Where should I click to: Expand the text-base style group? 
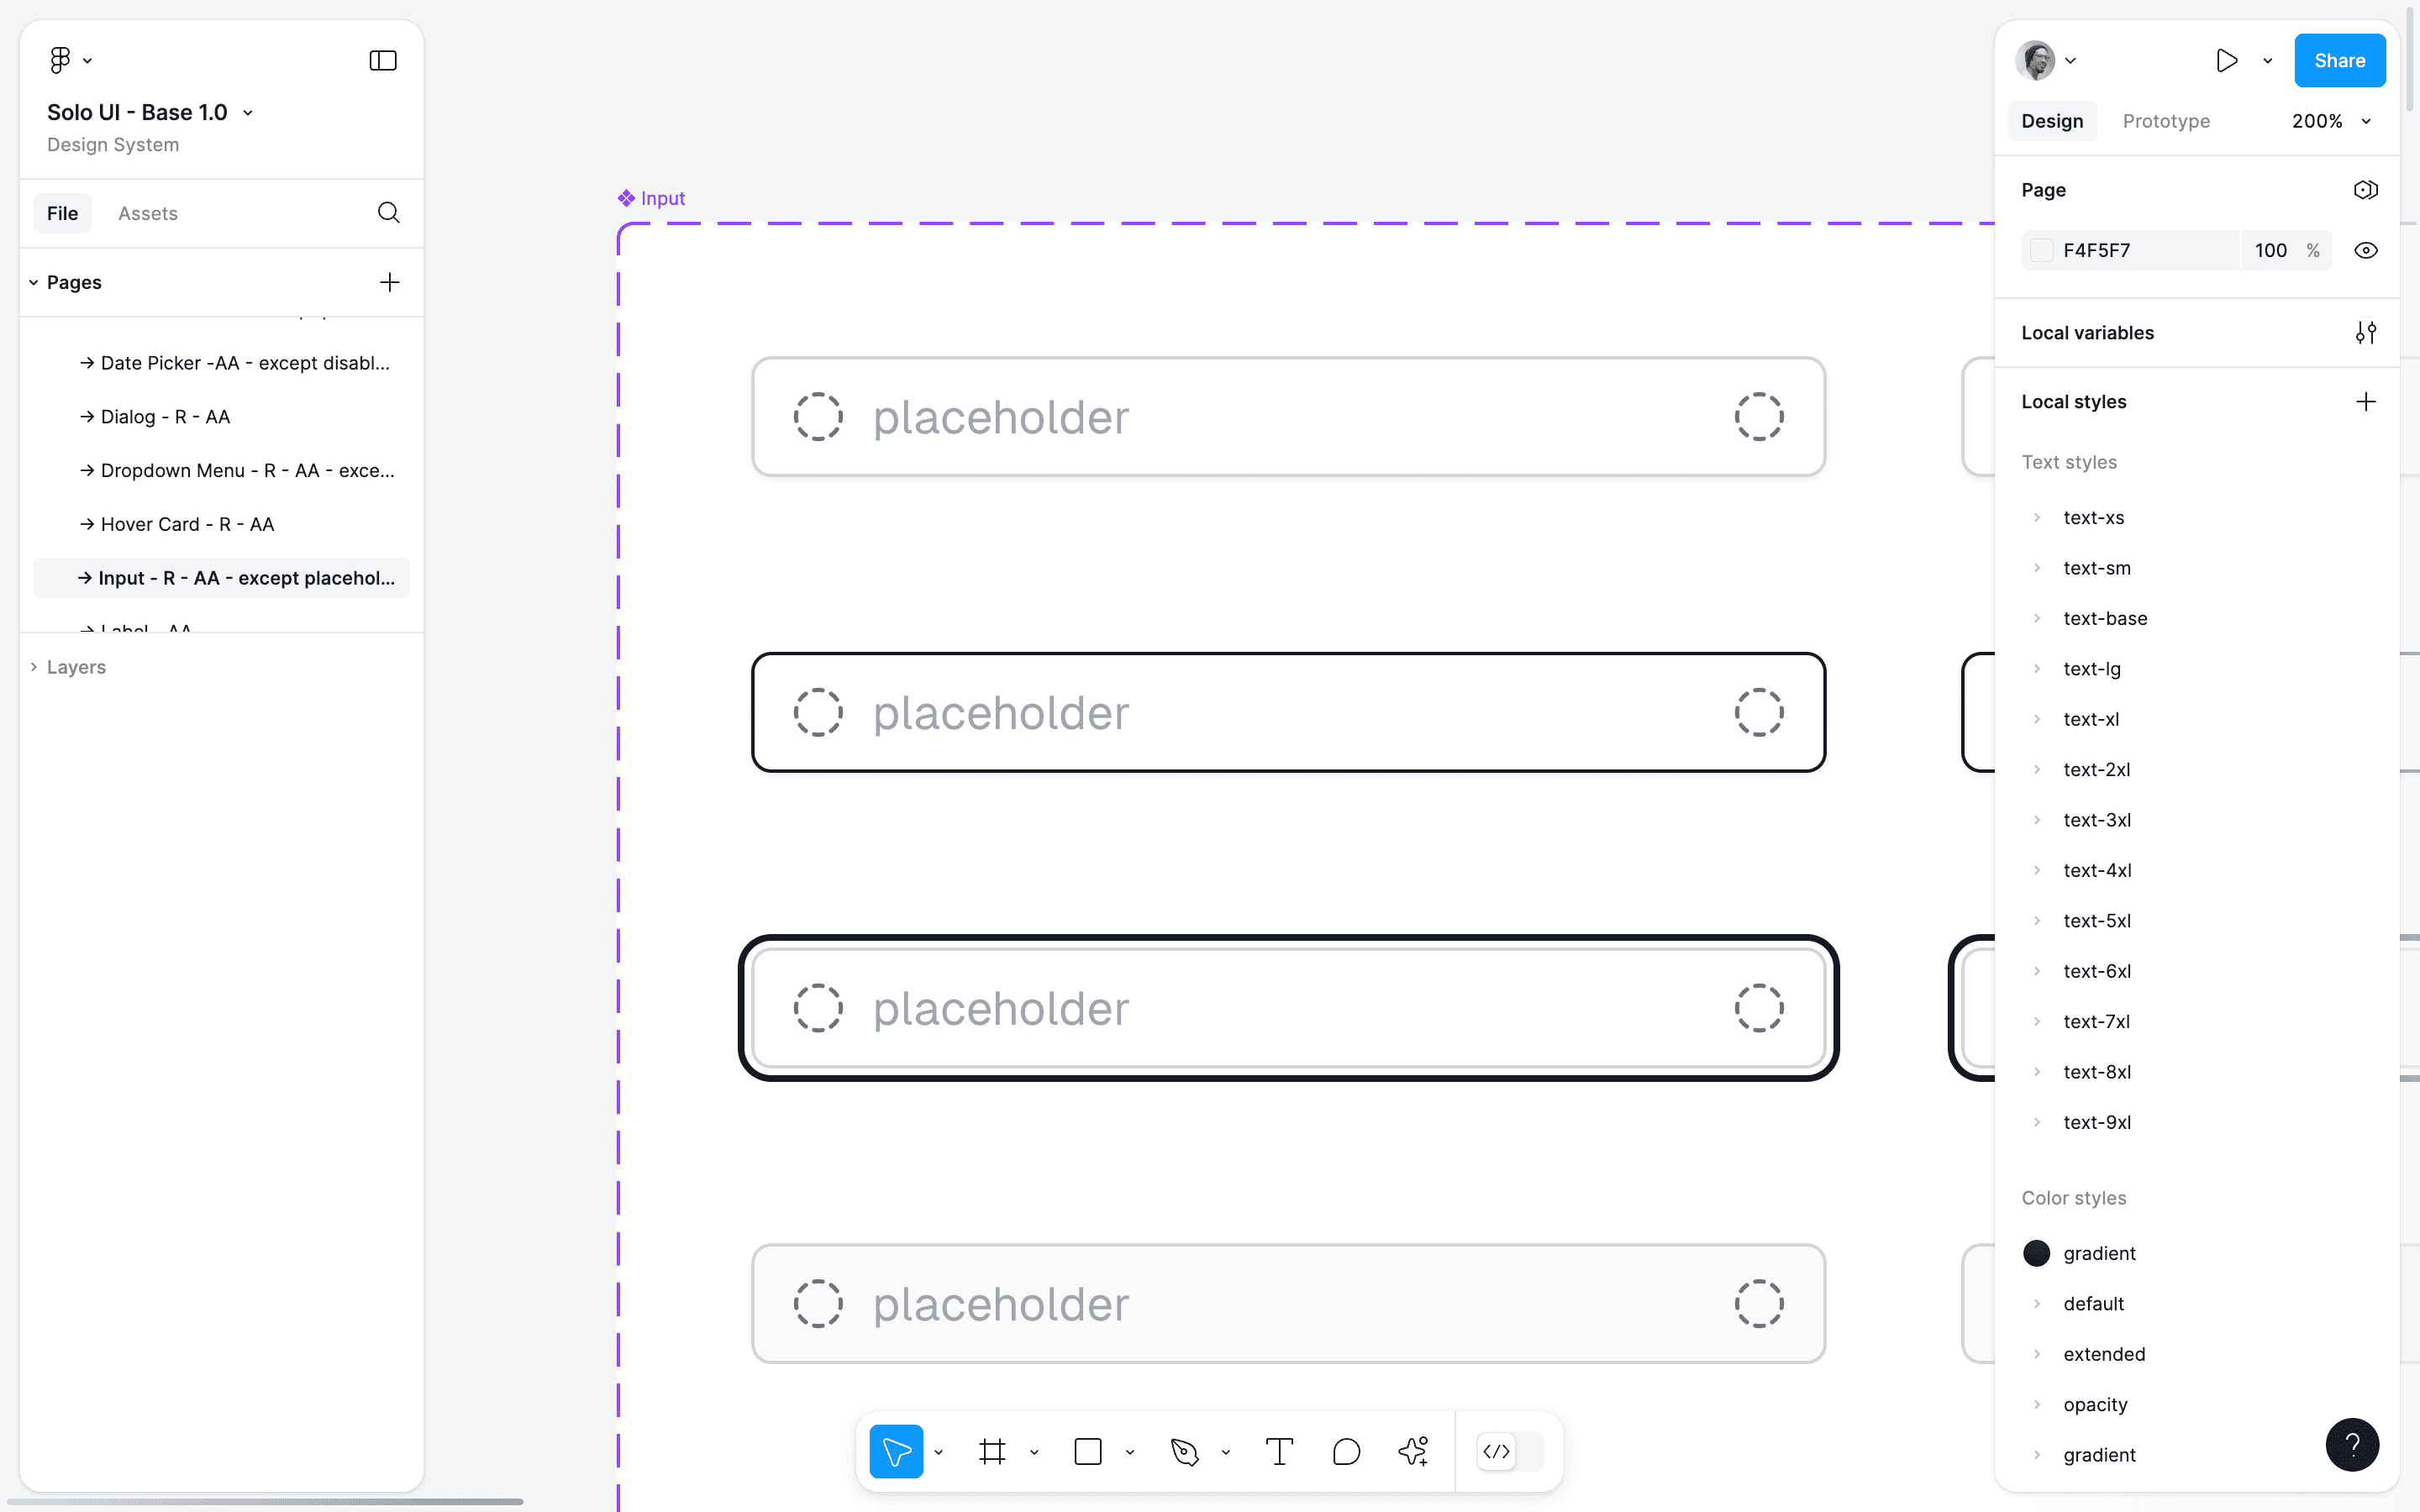pyautogui.click(x=2037, y=618)
